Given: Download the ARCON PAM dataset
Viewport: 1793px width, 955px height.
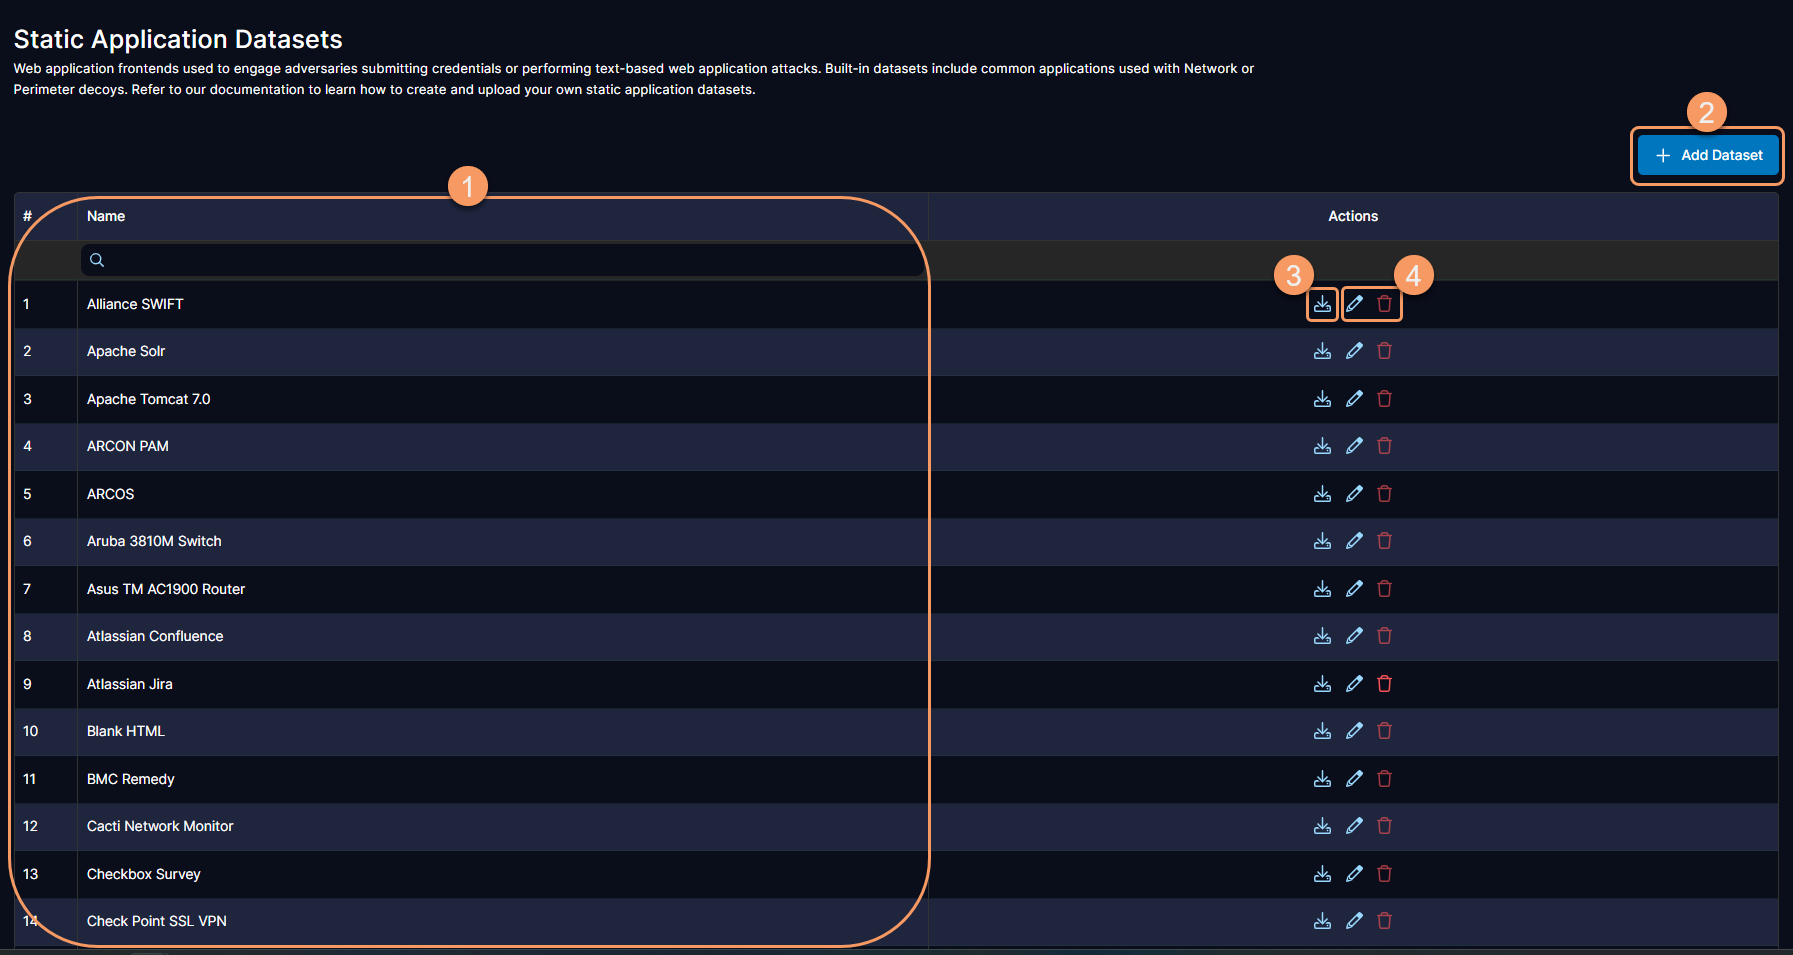Looking at the screenshot, I should pyautogui.click(x=1322, y=446).
